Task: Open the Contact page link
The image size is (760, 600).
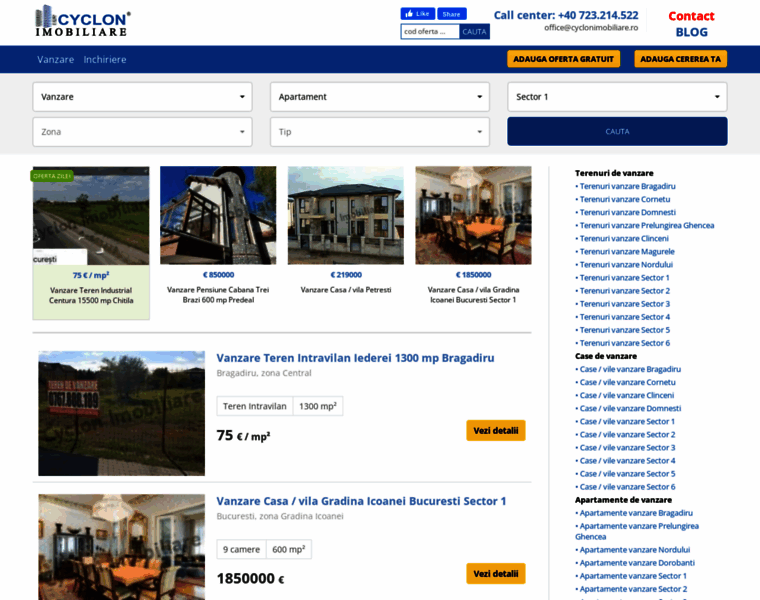Action: (x=691, y=16)
